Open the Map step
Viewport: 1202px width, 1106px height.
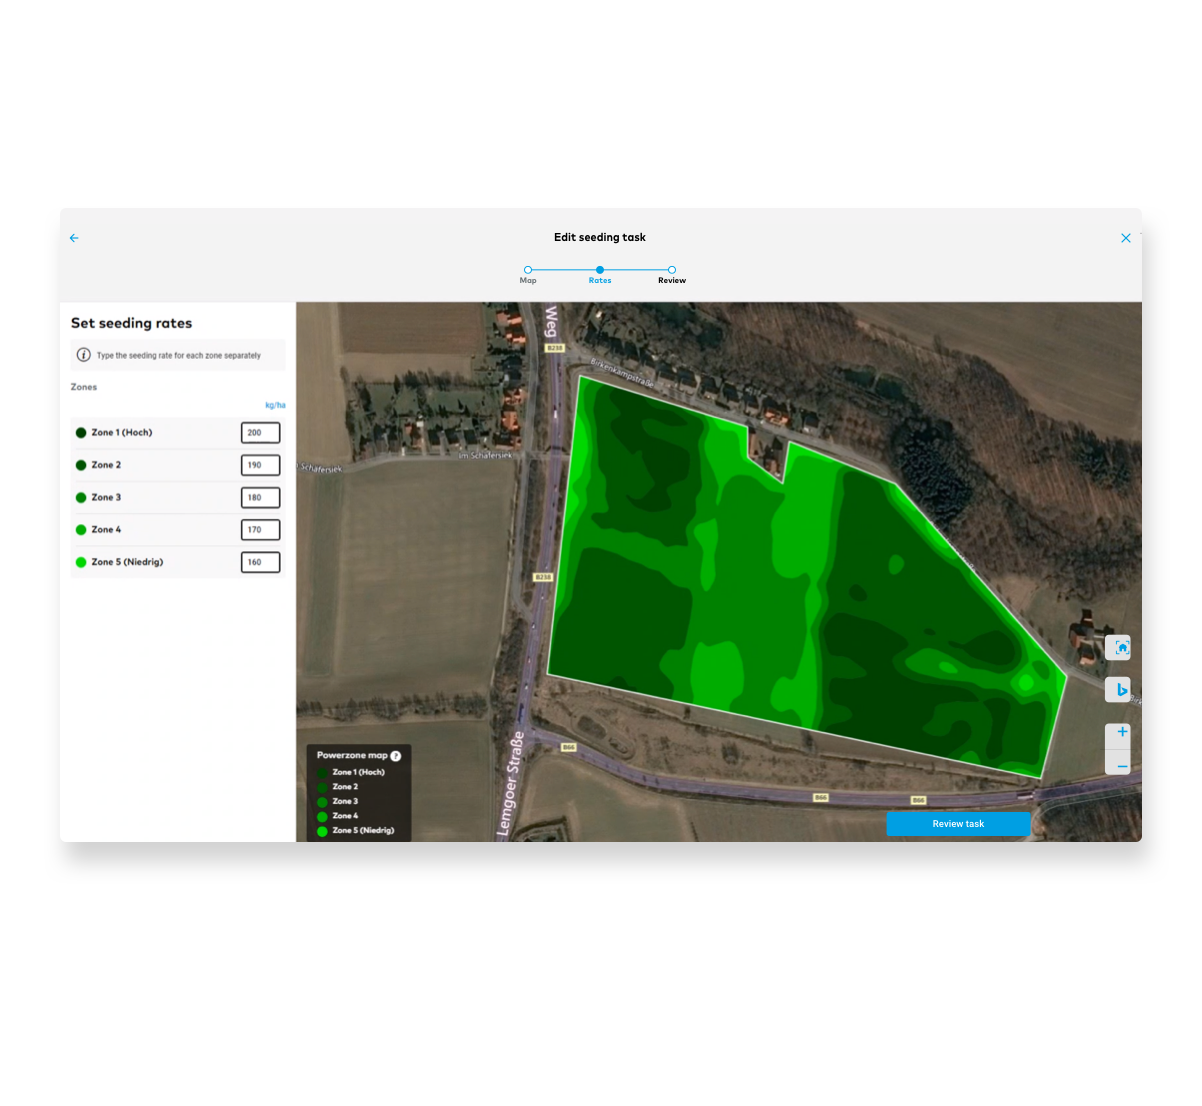[x=528, y=274]
